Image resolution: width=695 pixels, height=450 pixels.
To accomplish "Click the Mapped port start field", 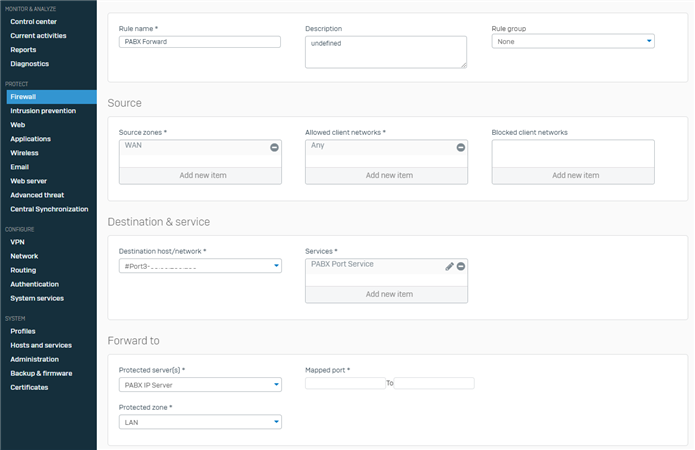I will tap(345, 383).
